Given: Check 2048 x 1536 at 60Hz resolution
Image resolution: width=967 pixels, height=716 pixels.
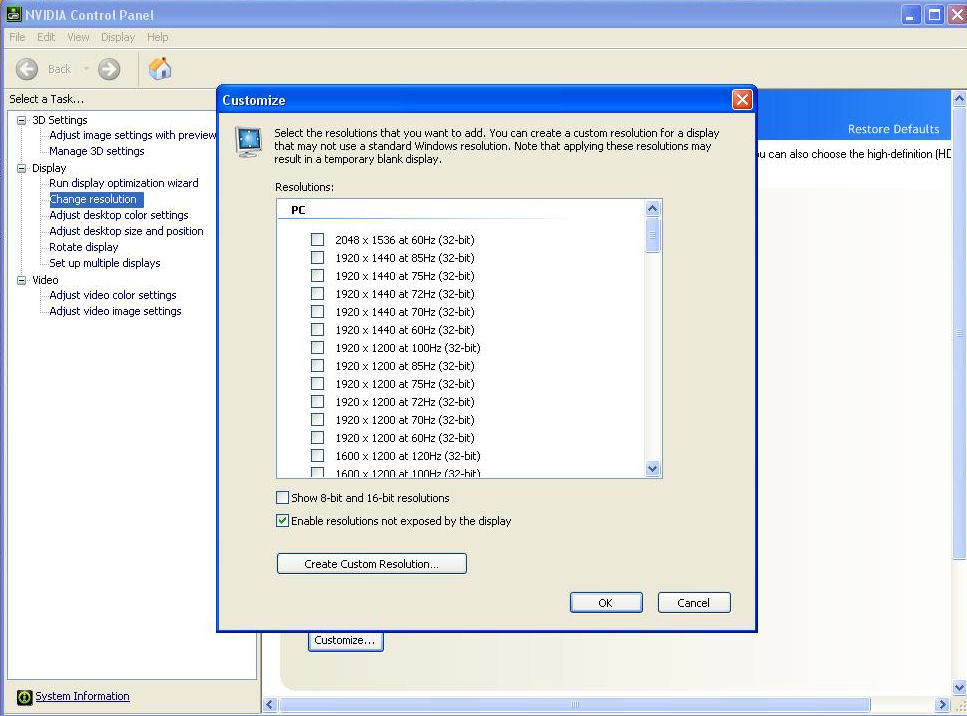Looking at the screenshot, I should pyautogui.click(x=317, y=240).
